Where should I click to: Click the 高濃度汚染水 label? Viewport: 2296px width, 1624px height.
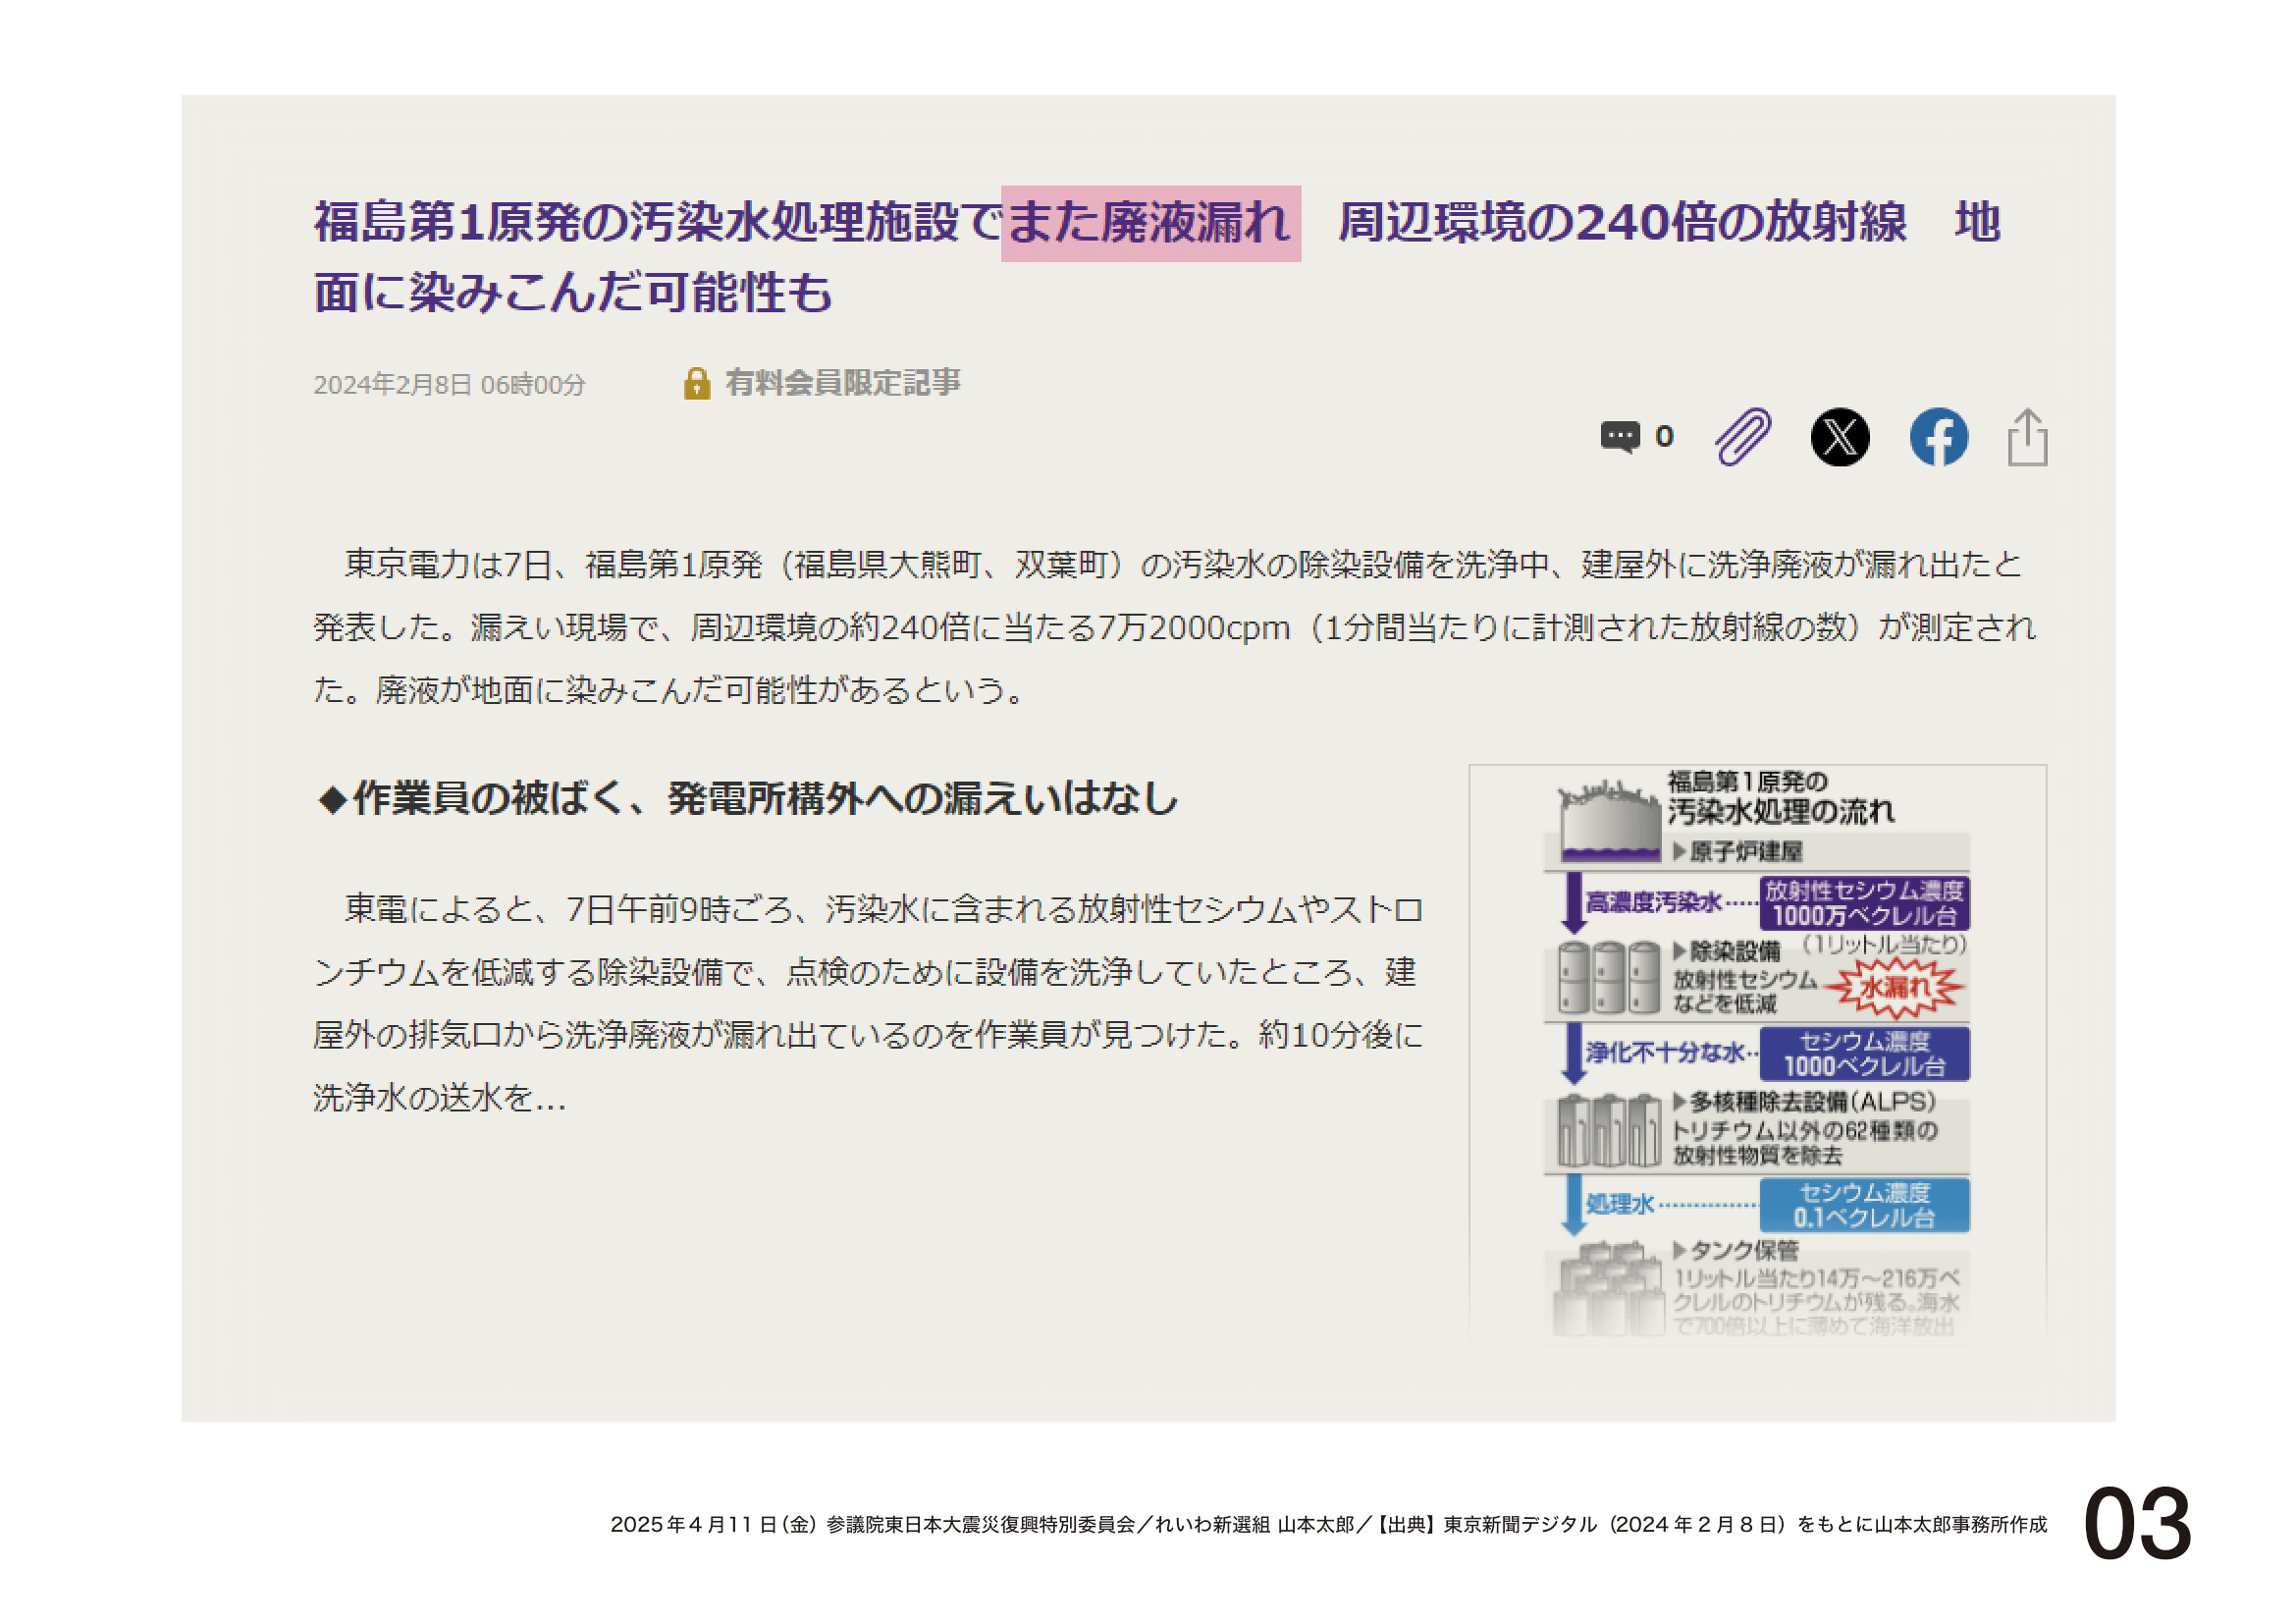[1653, 902]
